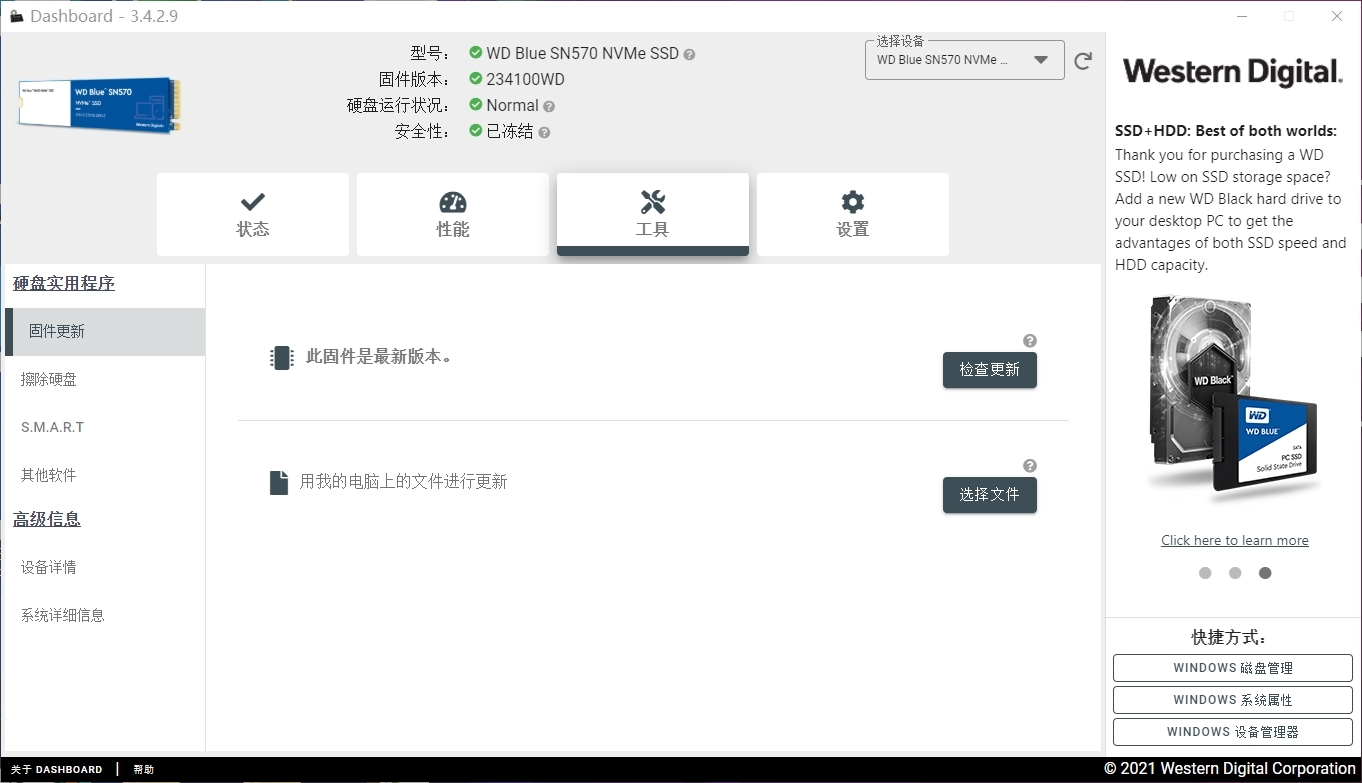Click help icon beside Normal health status

(x=548, y=106)
